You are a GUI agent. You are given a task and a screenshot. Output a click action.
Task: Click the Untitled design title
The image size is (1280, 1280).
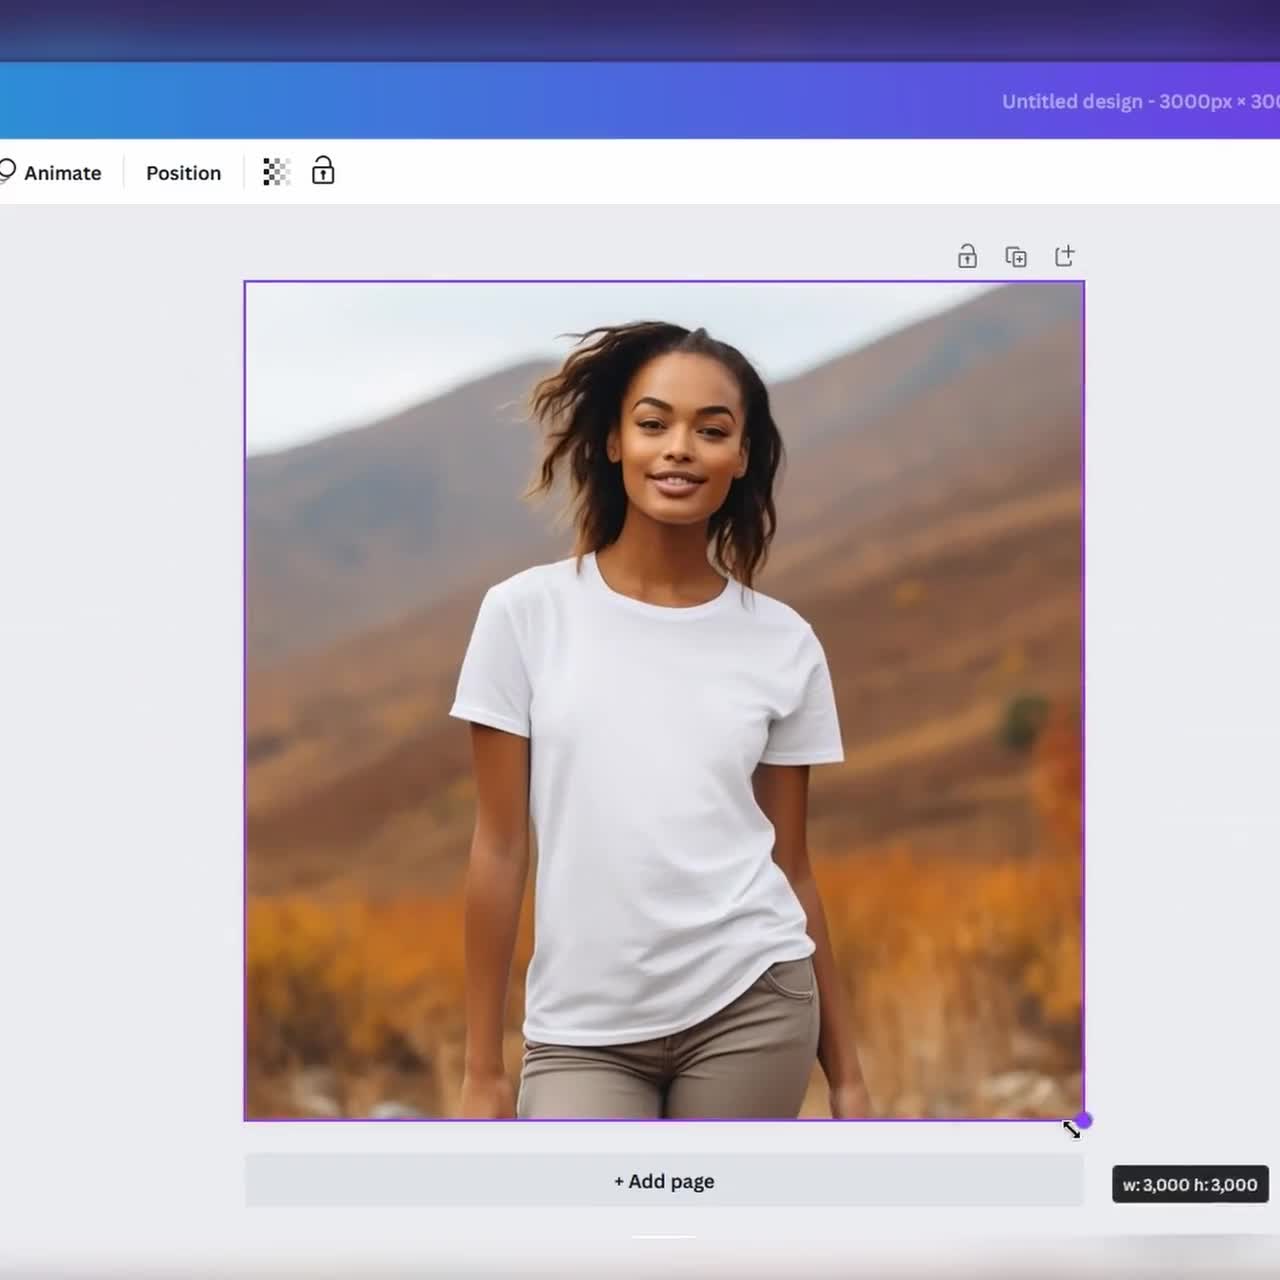[1141, 101]
